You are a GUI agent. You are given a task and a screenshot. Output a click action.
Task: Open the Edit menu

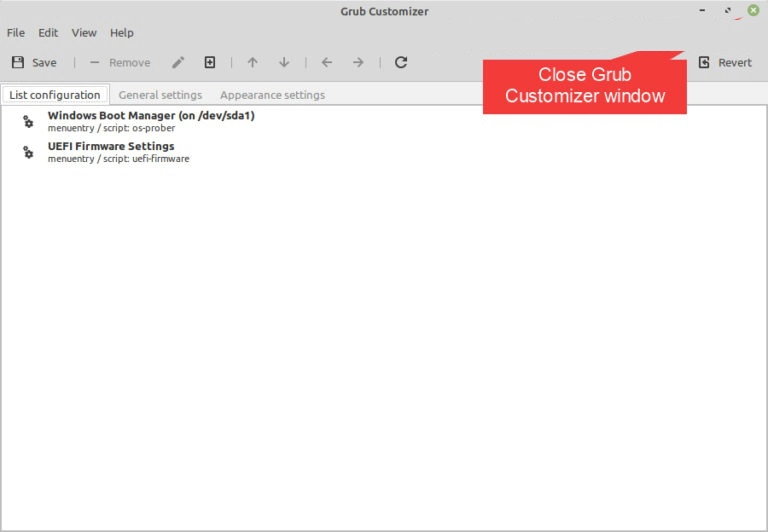coord(48,33)
